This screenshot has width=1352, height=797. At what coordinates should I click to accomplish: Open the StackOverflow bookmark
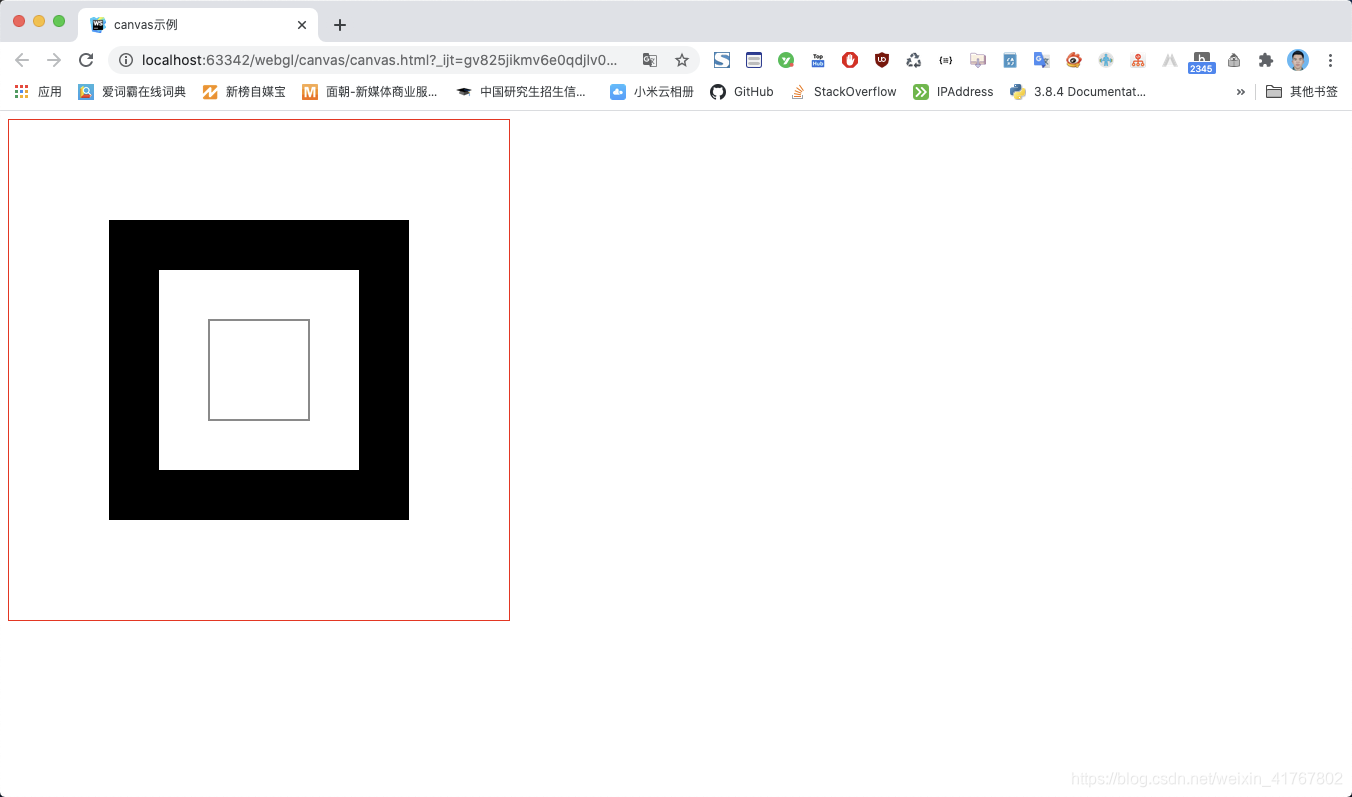[x=844, y=92]
